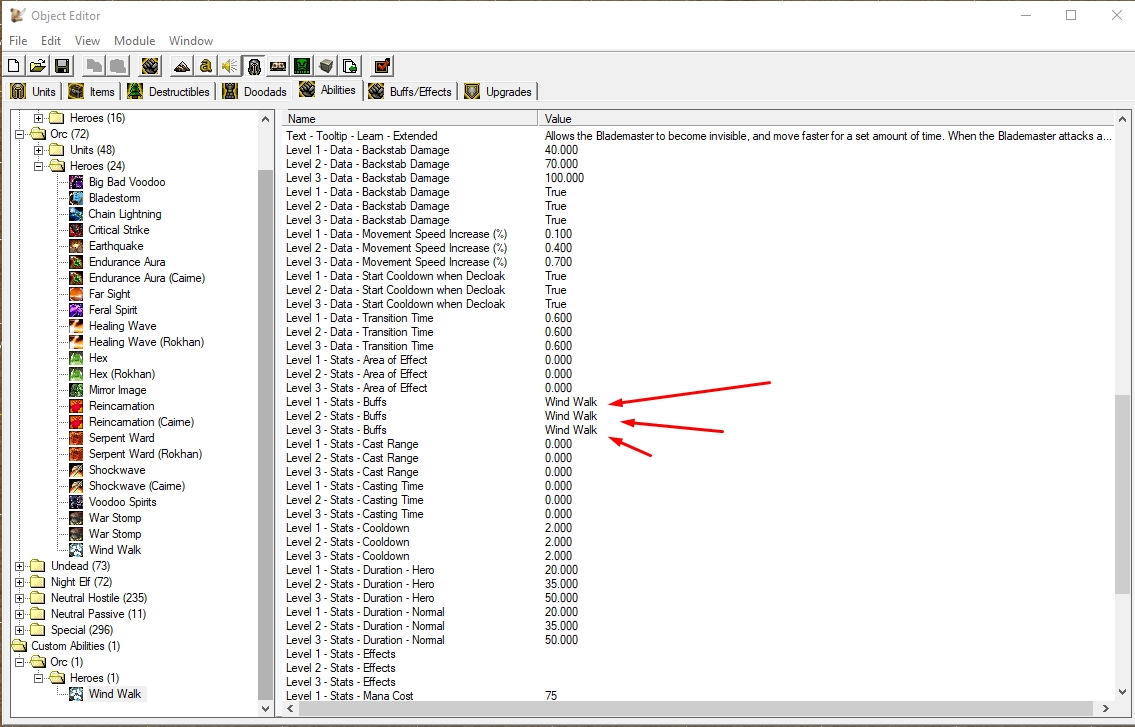Sort by the Name column header
Screen dimensions: 1135x727
[x=410, y=119]
